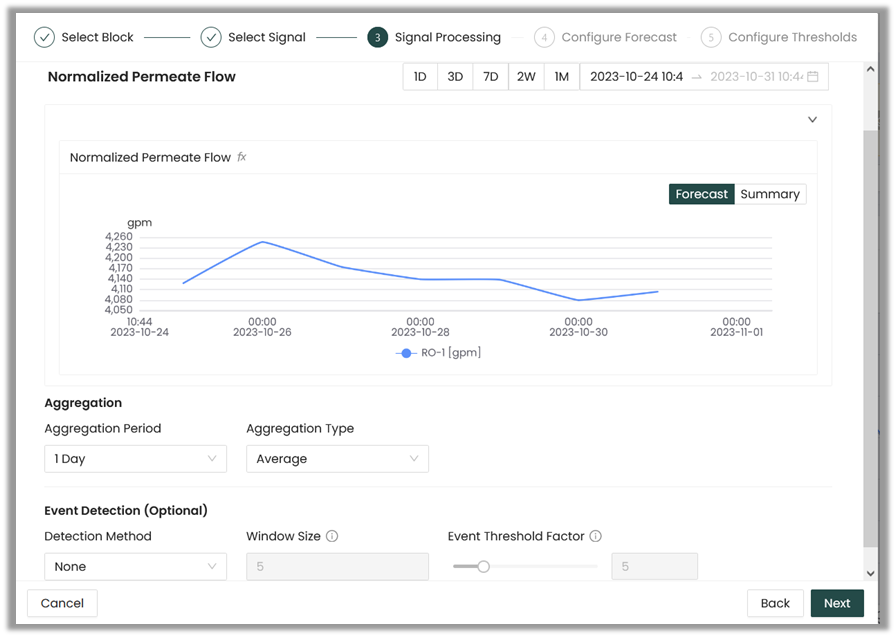896x637 pixels.
Task: Select the Forecast chart view
Action: point(701,194)
